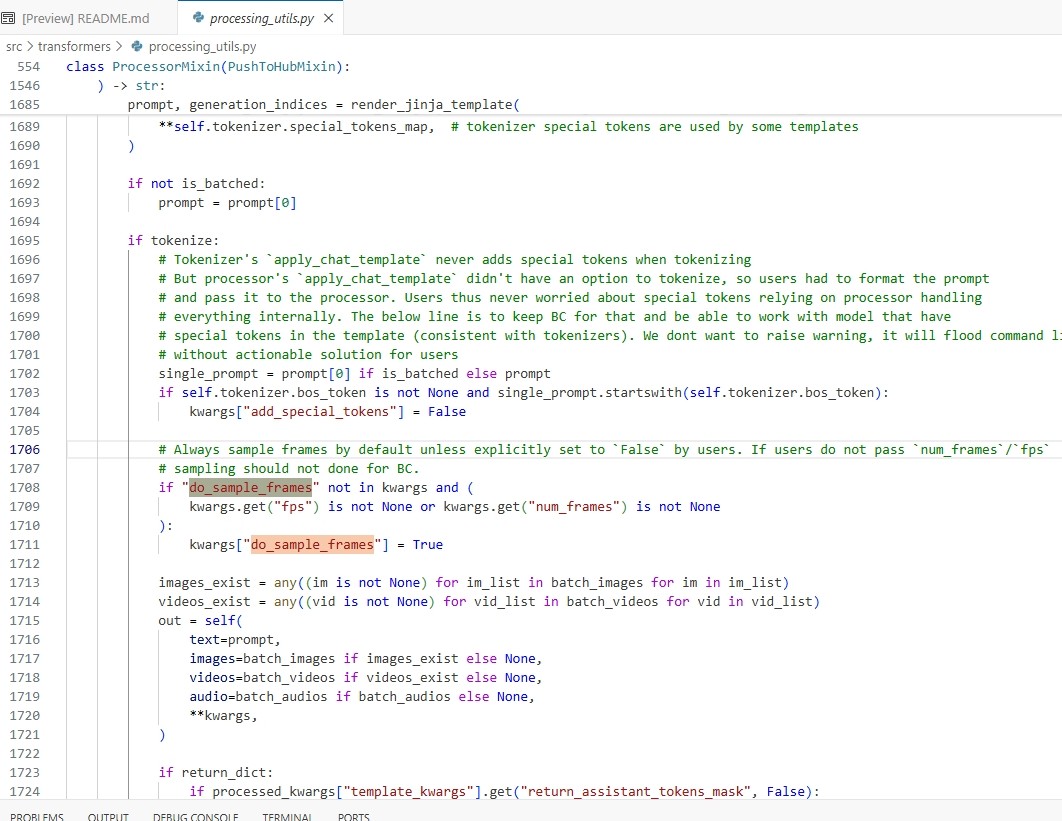Expand the src breadcrumb segment
Viewport: 1062px width, 821px height.
tap(14, 46)
